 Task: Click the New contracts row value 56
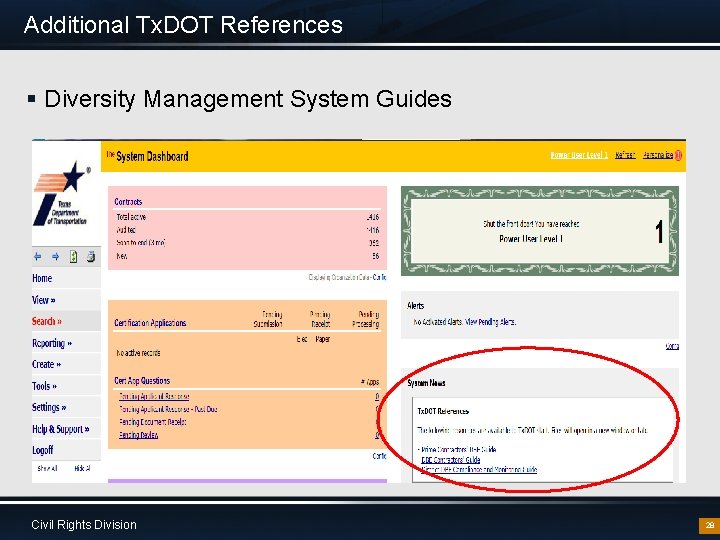click(x=375, y=256)
